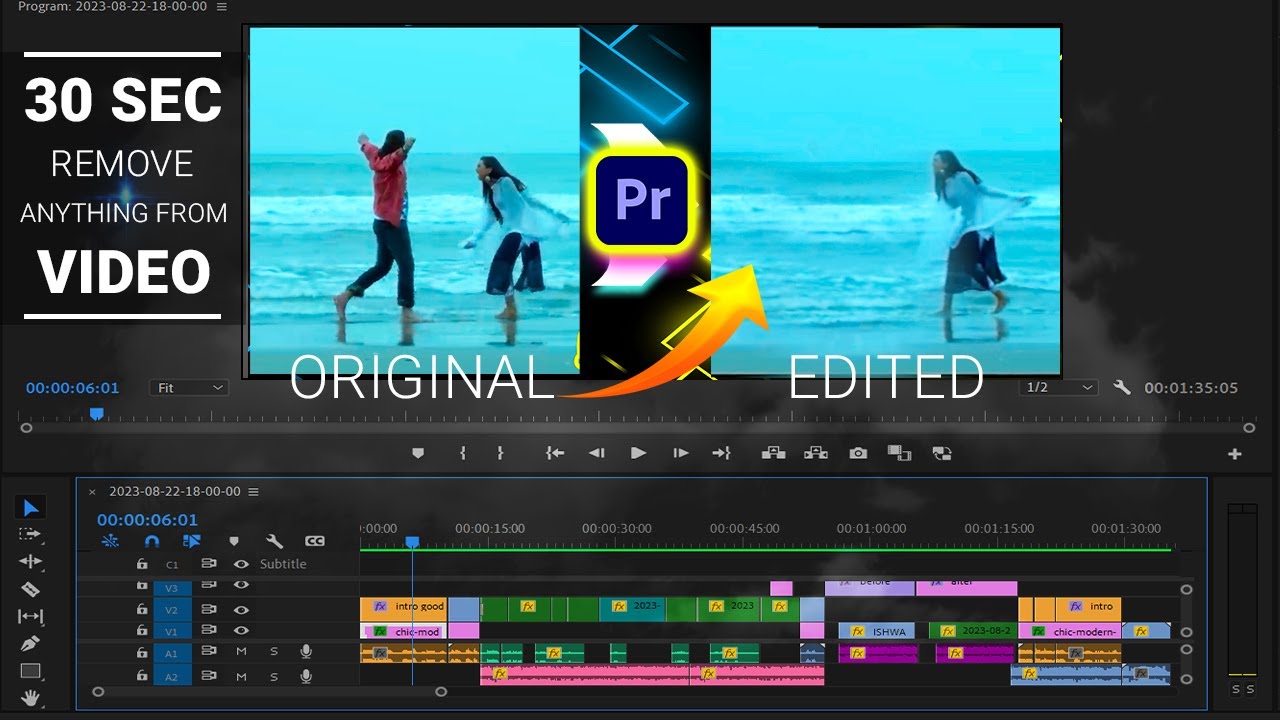Select the Slip tool
The width and height of the screenshot is (1280, 720).
30,617
